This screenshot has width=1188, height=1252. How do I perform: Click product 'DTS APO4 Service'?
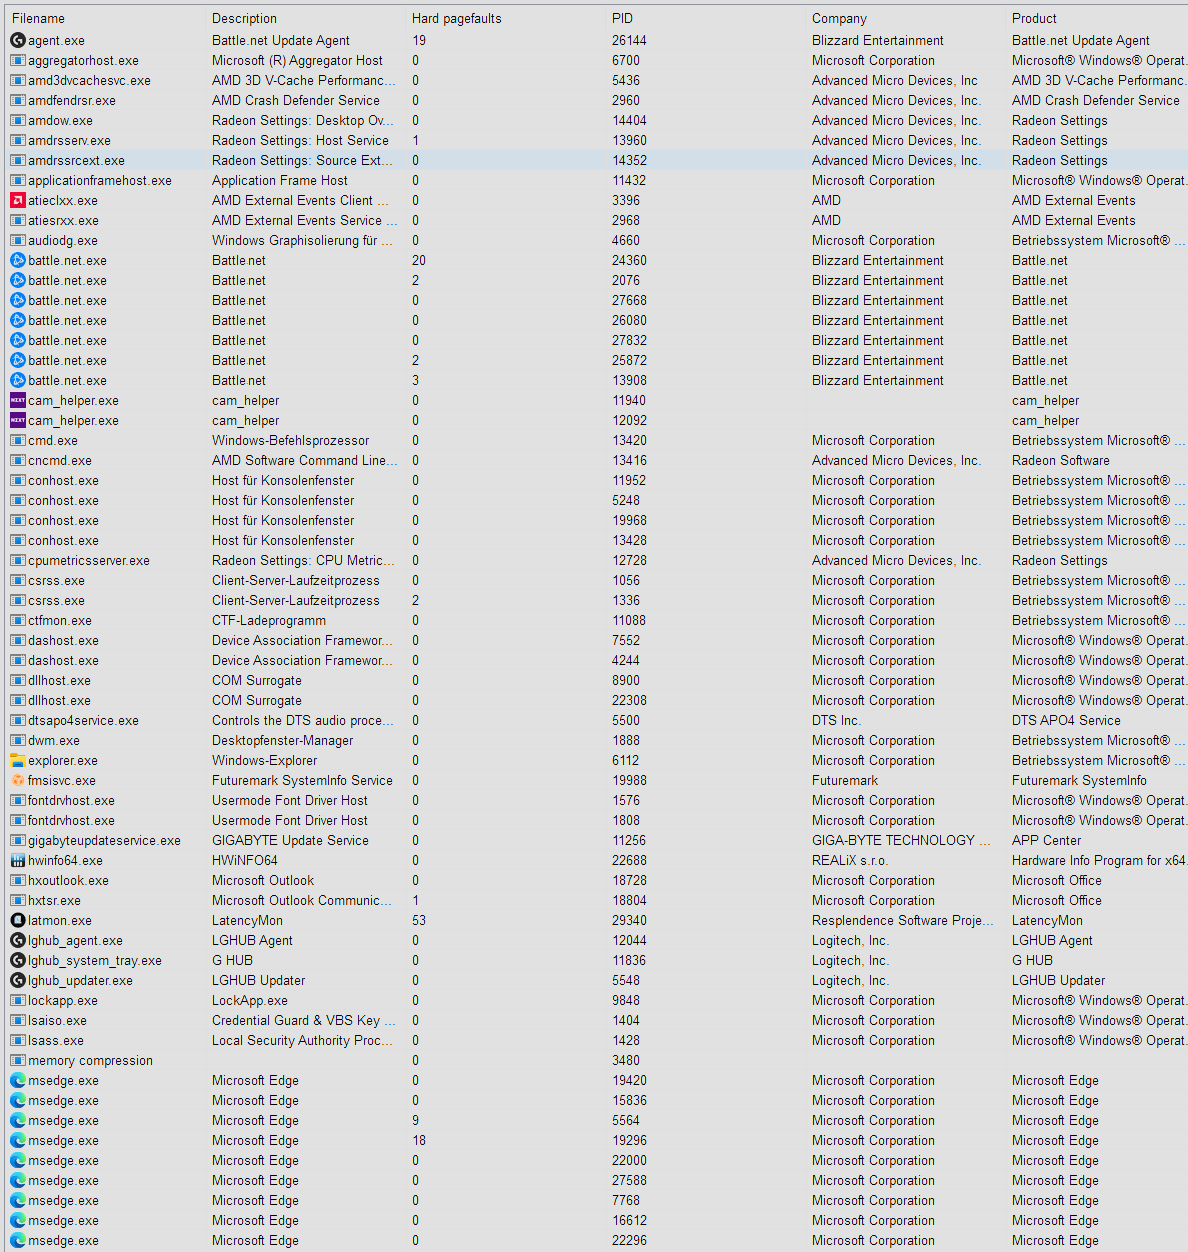click(x=1066, y=721)
